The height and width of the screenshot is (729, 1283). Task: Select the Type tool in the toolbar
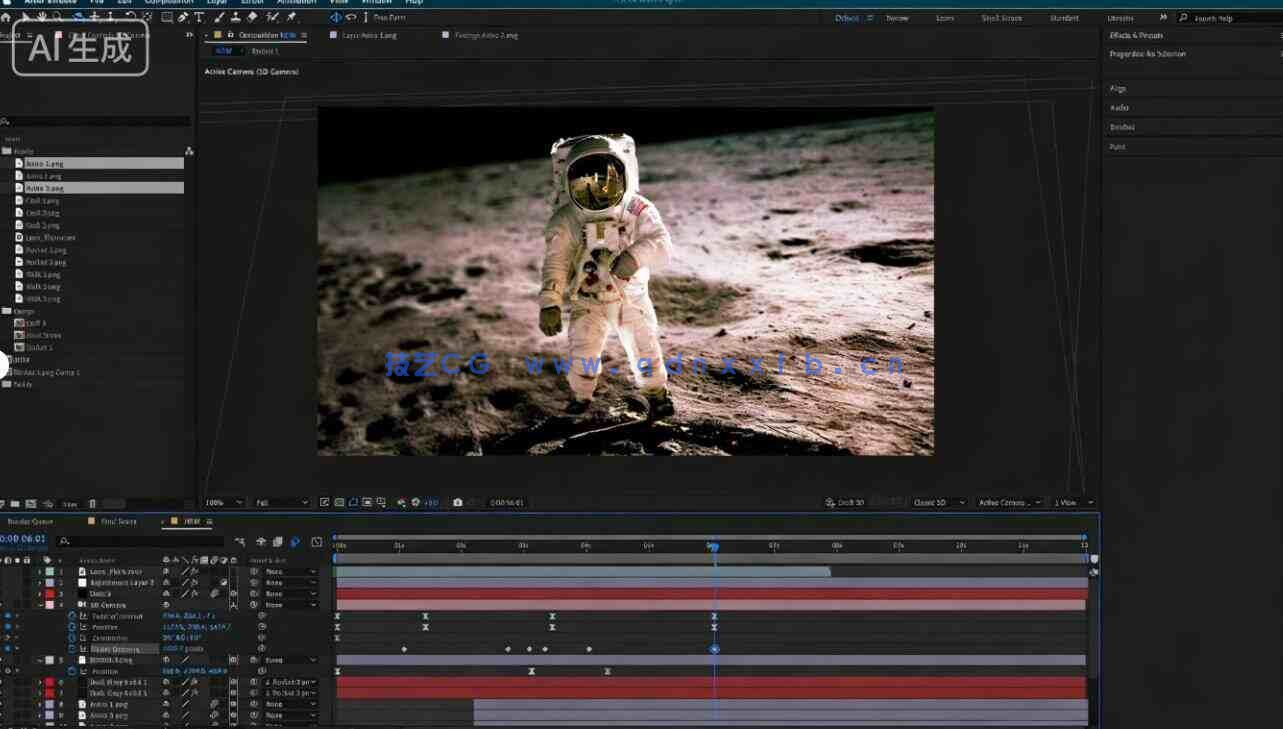point(199,17)
